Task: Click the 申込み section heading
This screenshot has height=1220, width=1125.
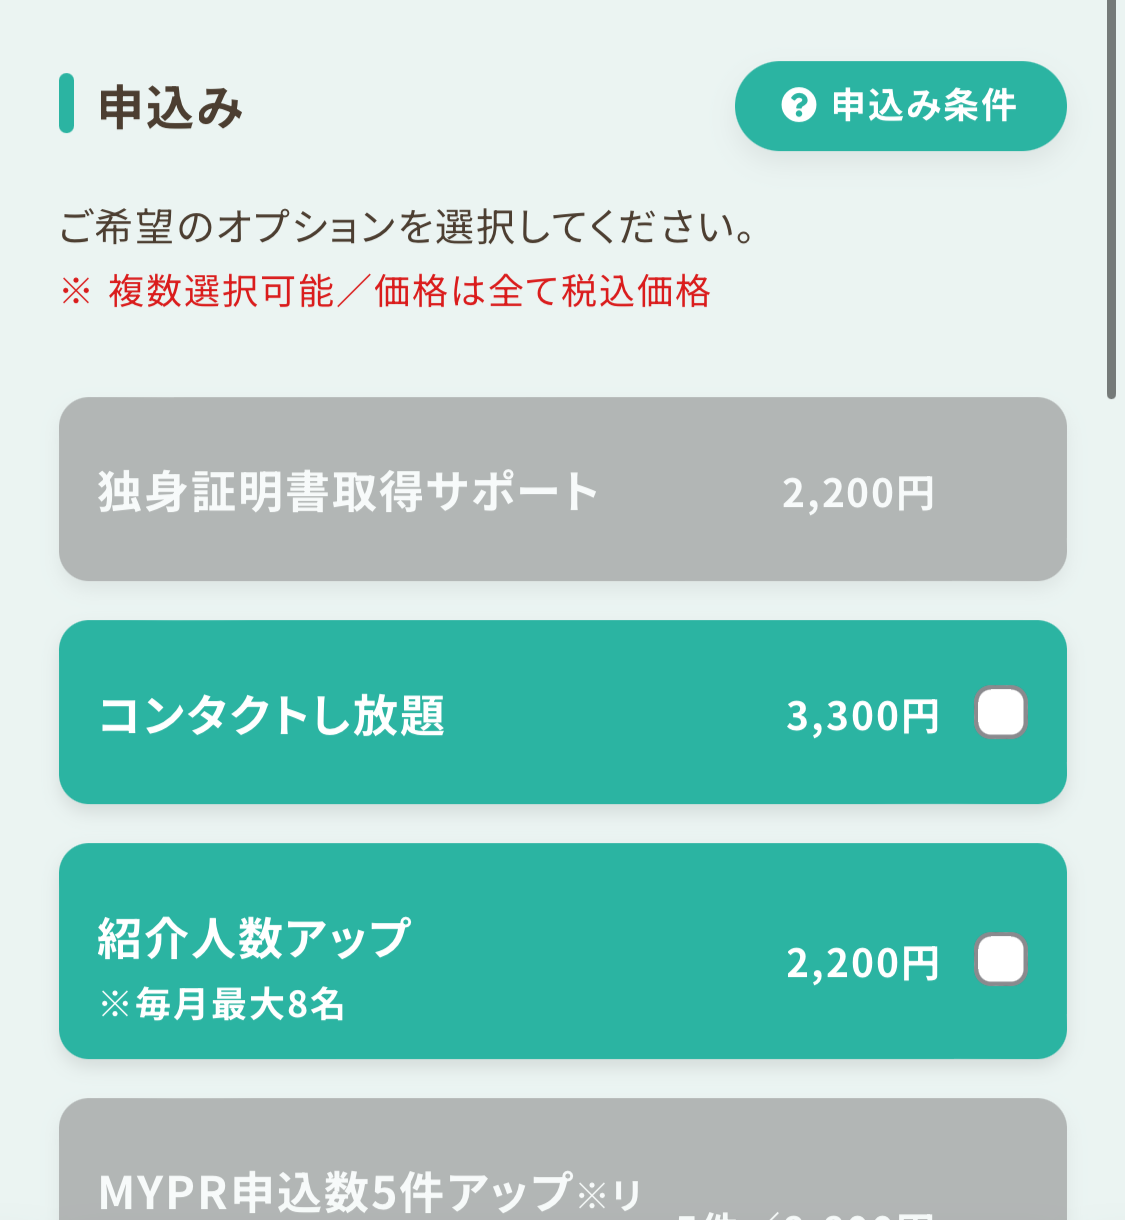Action: pos(171,106)
